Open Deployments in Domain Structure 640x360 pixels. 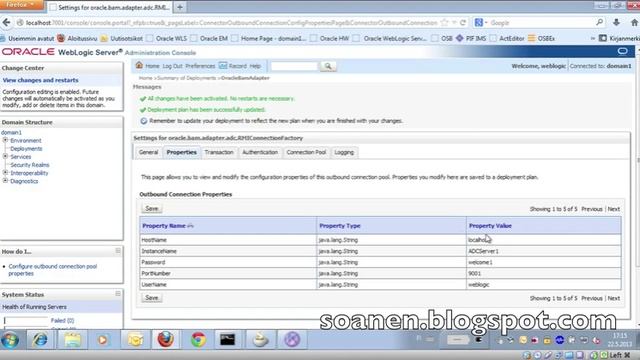coord(26,149)
